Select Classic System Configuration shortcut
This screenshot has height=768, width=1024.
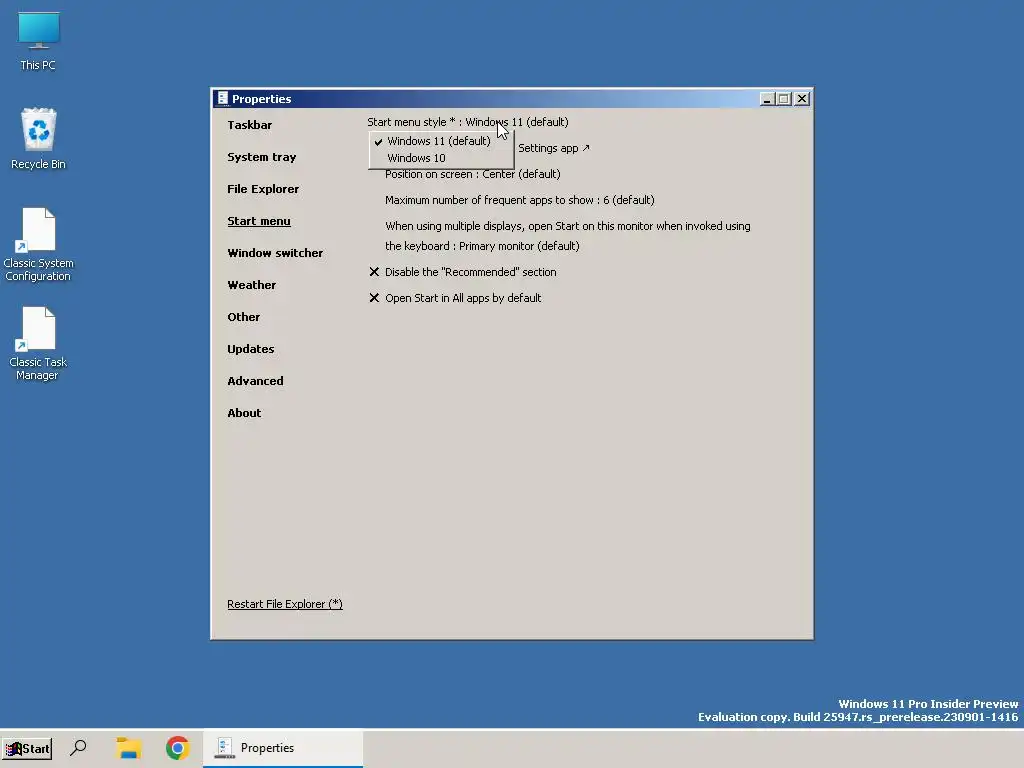point(38,244)
